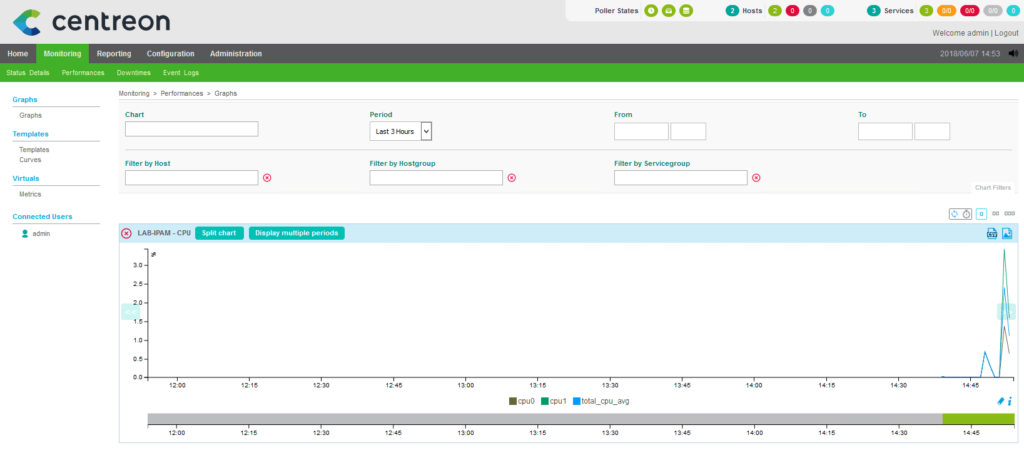Remove the LAB-IPAM - CPU chart

click(127, 233)
